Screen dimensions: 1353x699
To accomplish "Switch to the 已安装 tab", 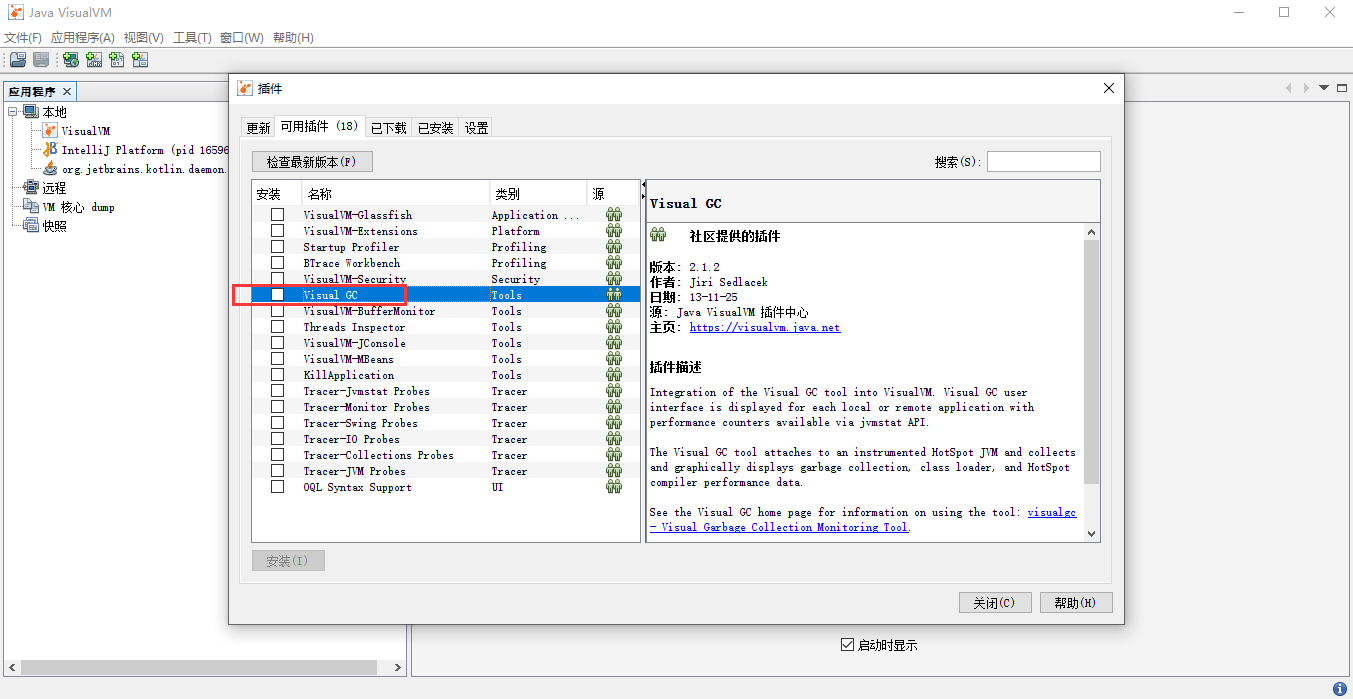I will [436, 128].
